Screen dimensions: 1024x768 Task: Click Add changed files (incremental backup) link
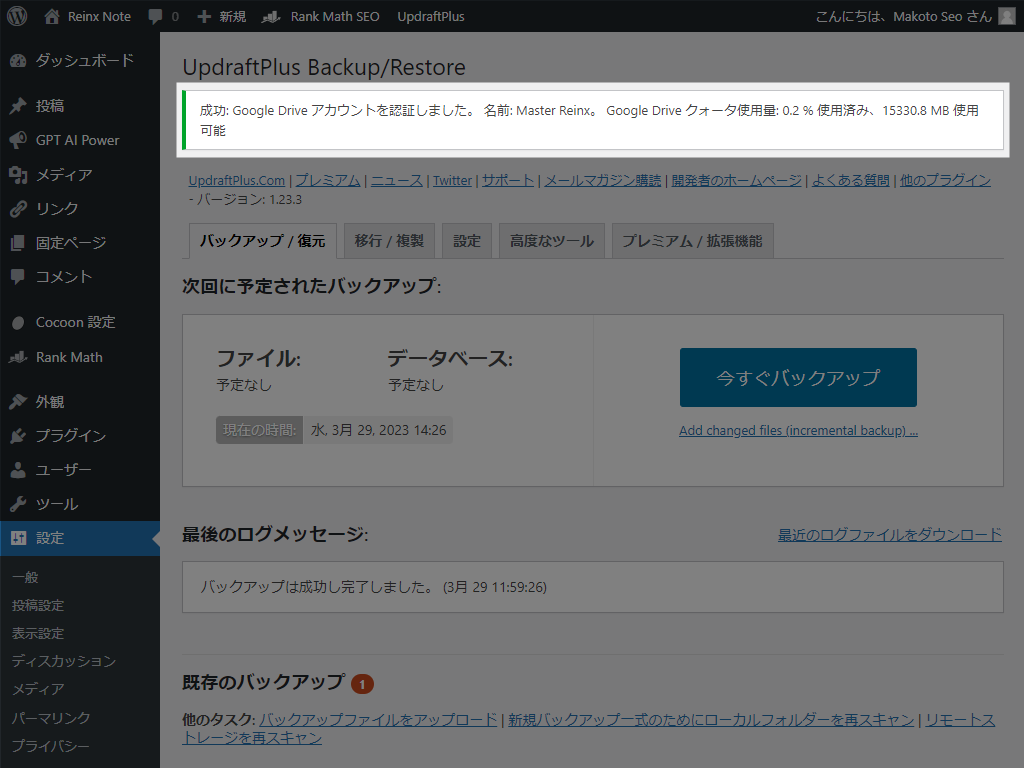[798, 430]
